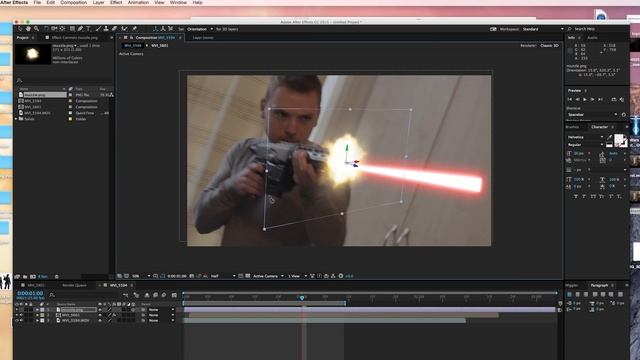This screenshot has width=640, height=360.
Task: Select the Brush tool
Action: coord(98,29)
